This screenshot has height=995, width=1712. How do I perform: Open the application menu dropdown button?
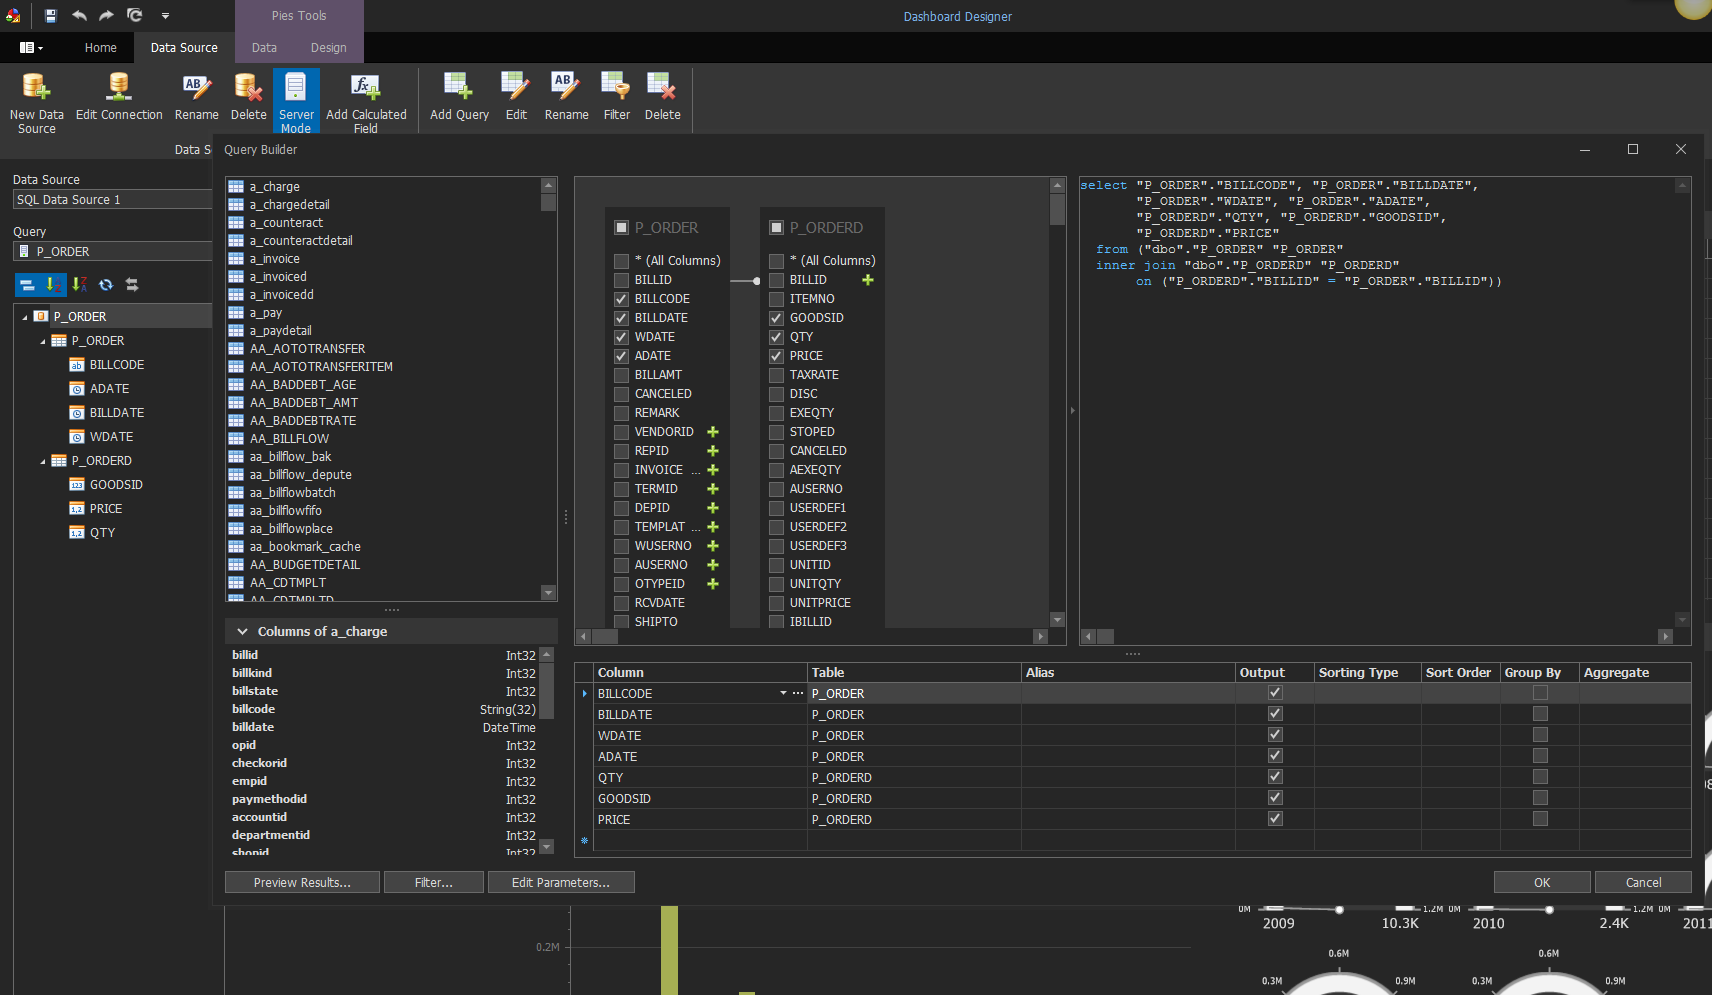click(x=31, y=48)
